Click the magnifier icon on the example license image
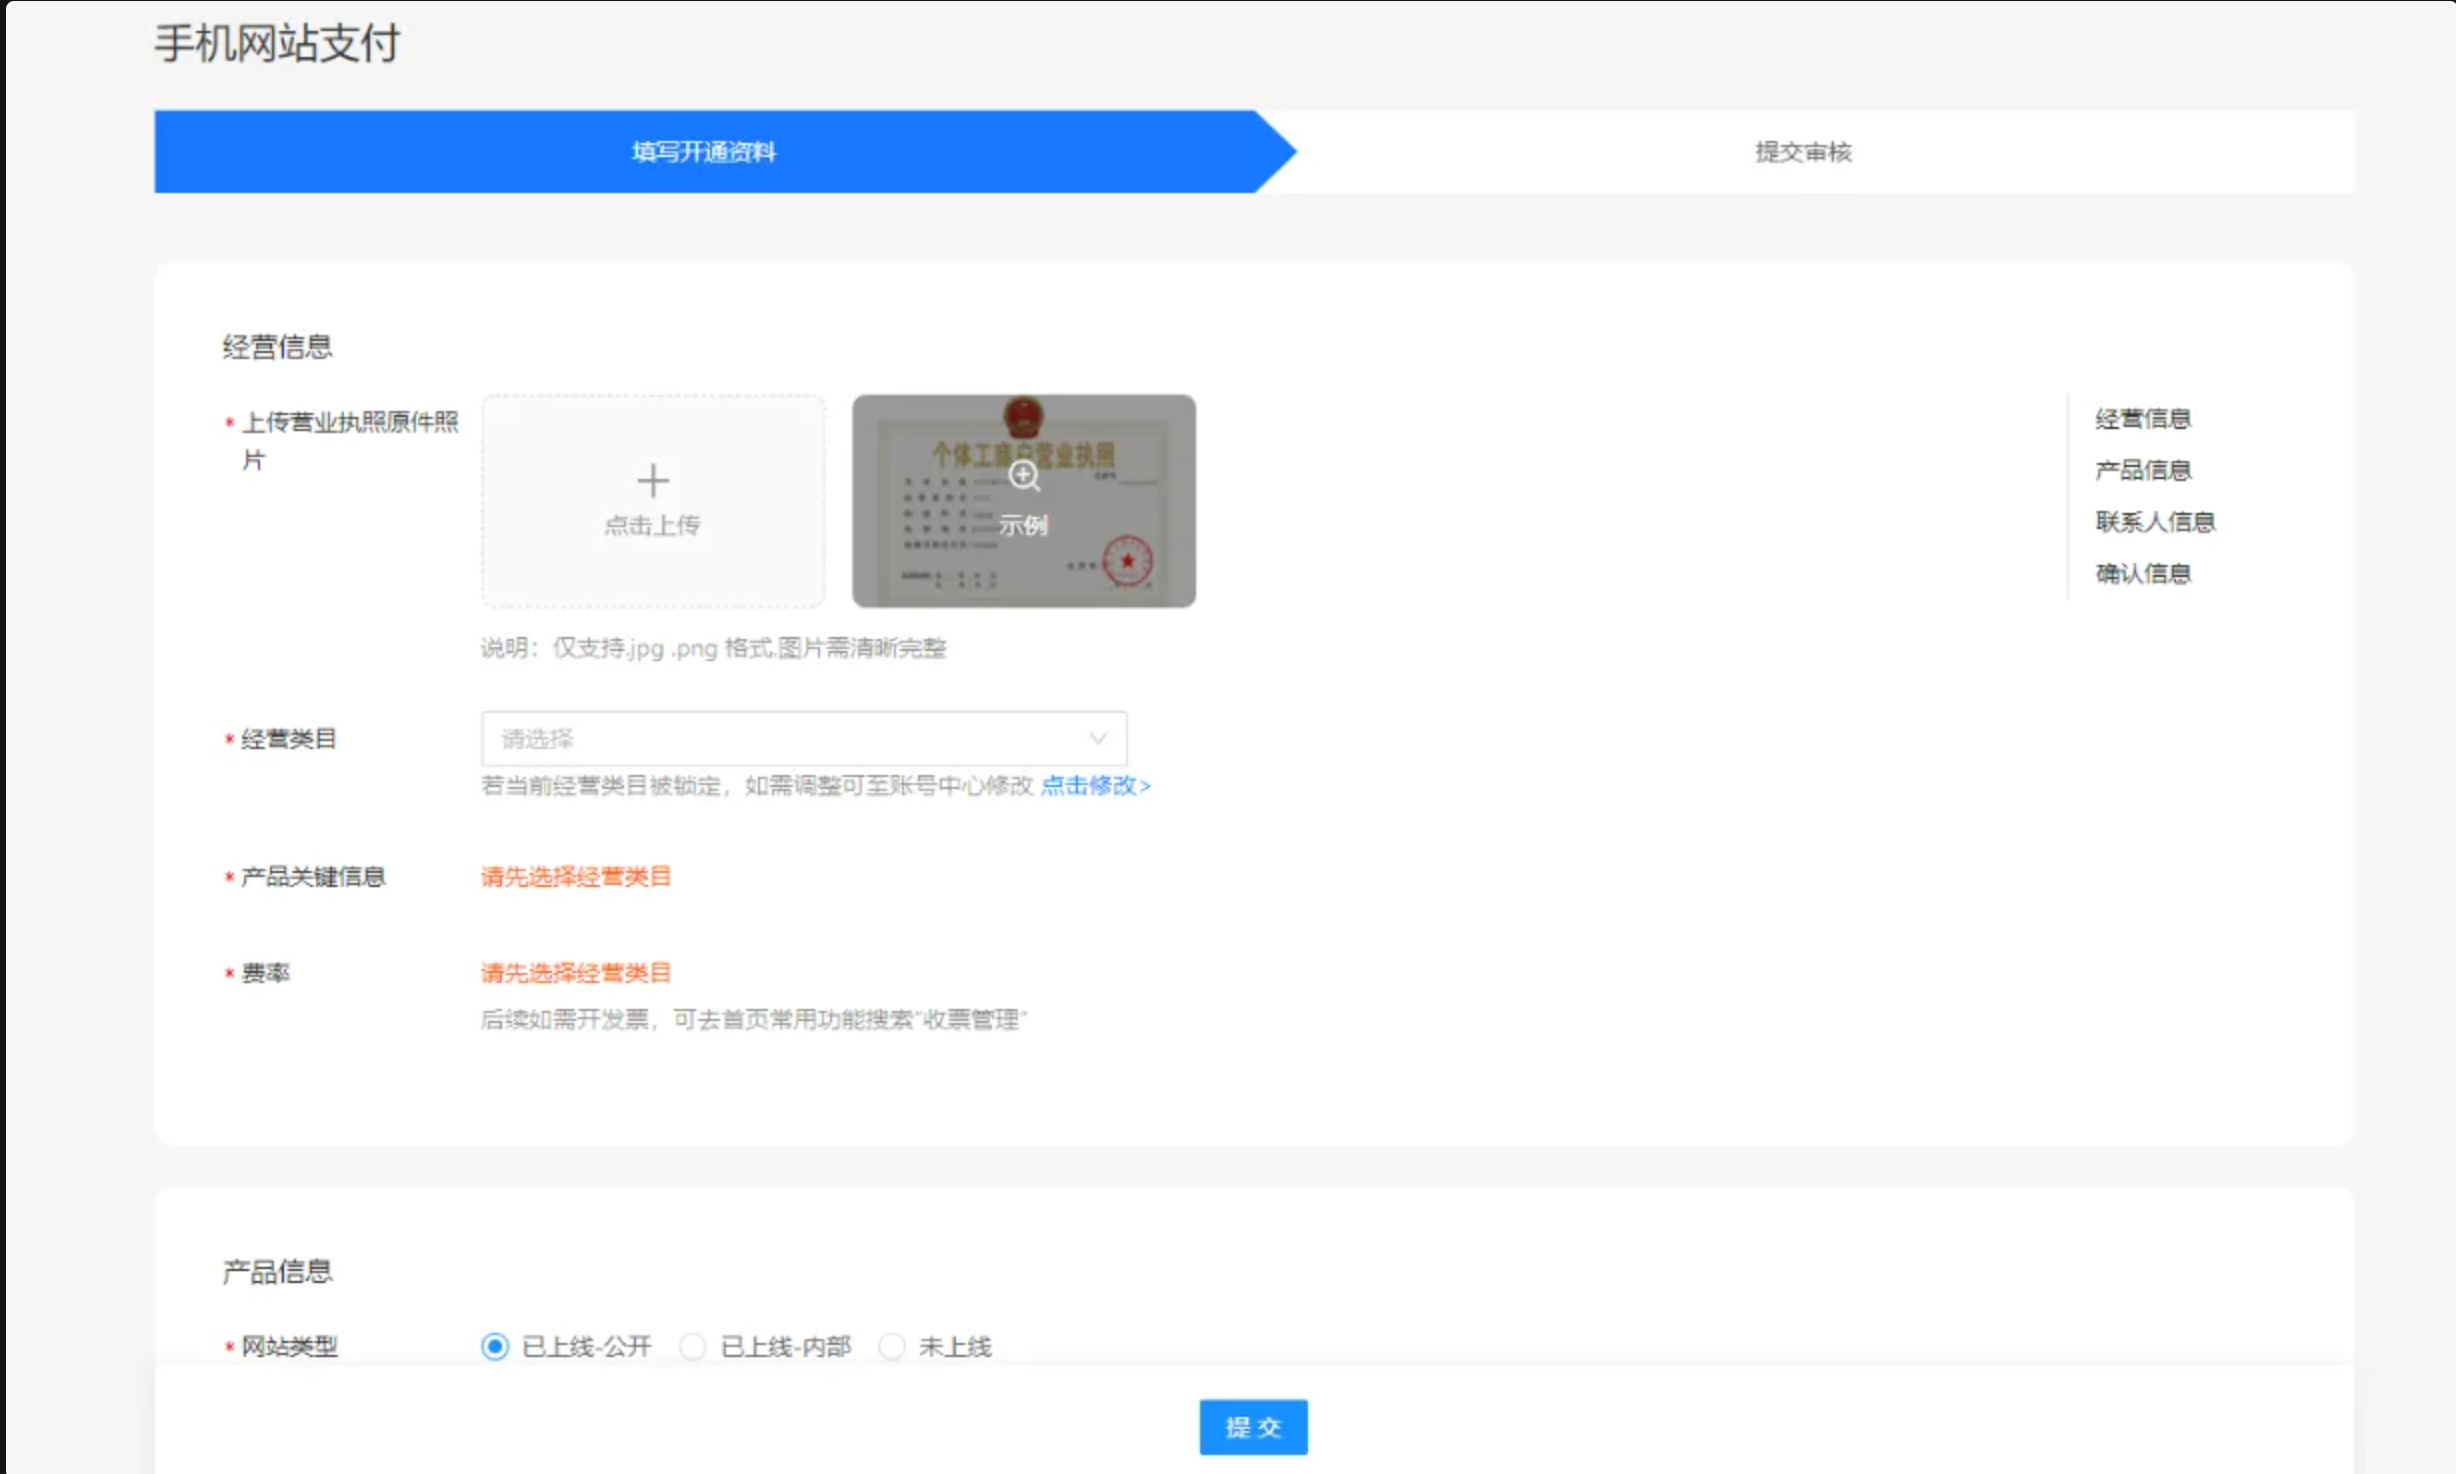 (1024, 476)
